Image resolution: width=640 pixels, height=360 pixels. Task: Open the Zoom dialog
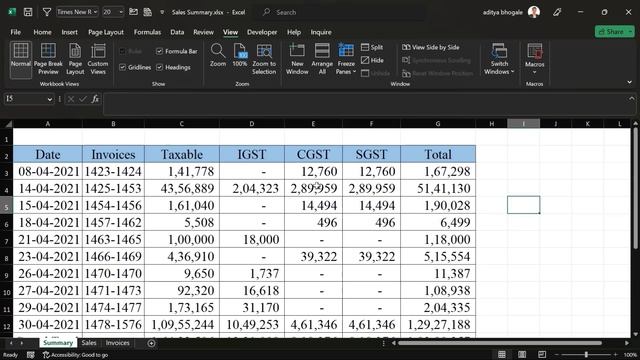coord(218,56)
